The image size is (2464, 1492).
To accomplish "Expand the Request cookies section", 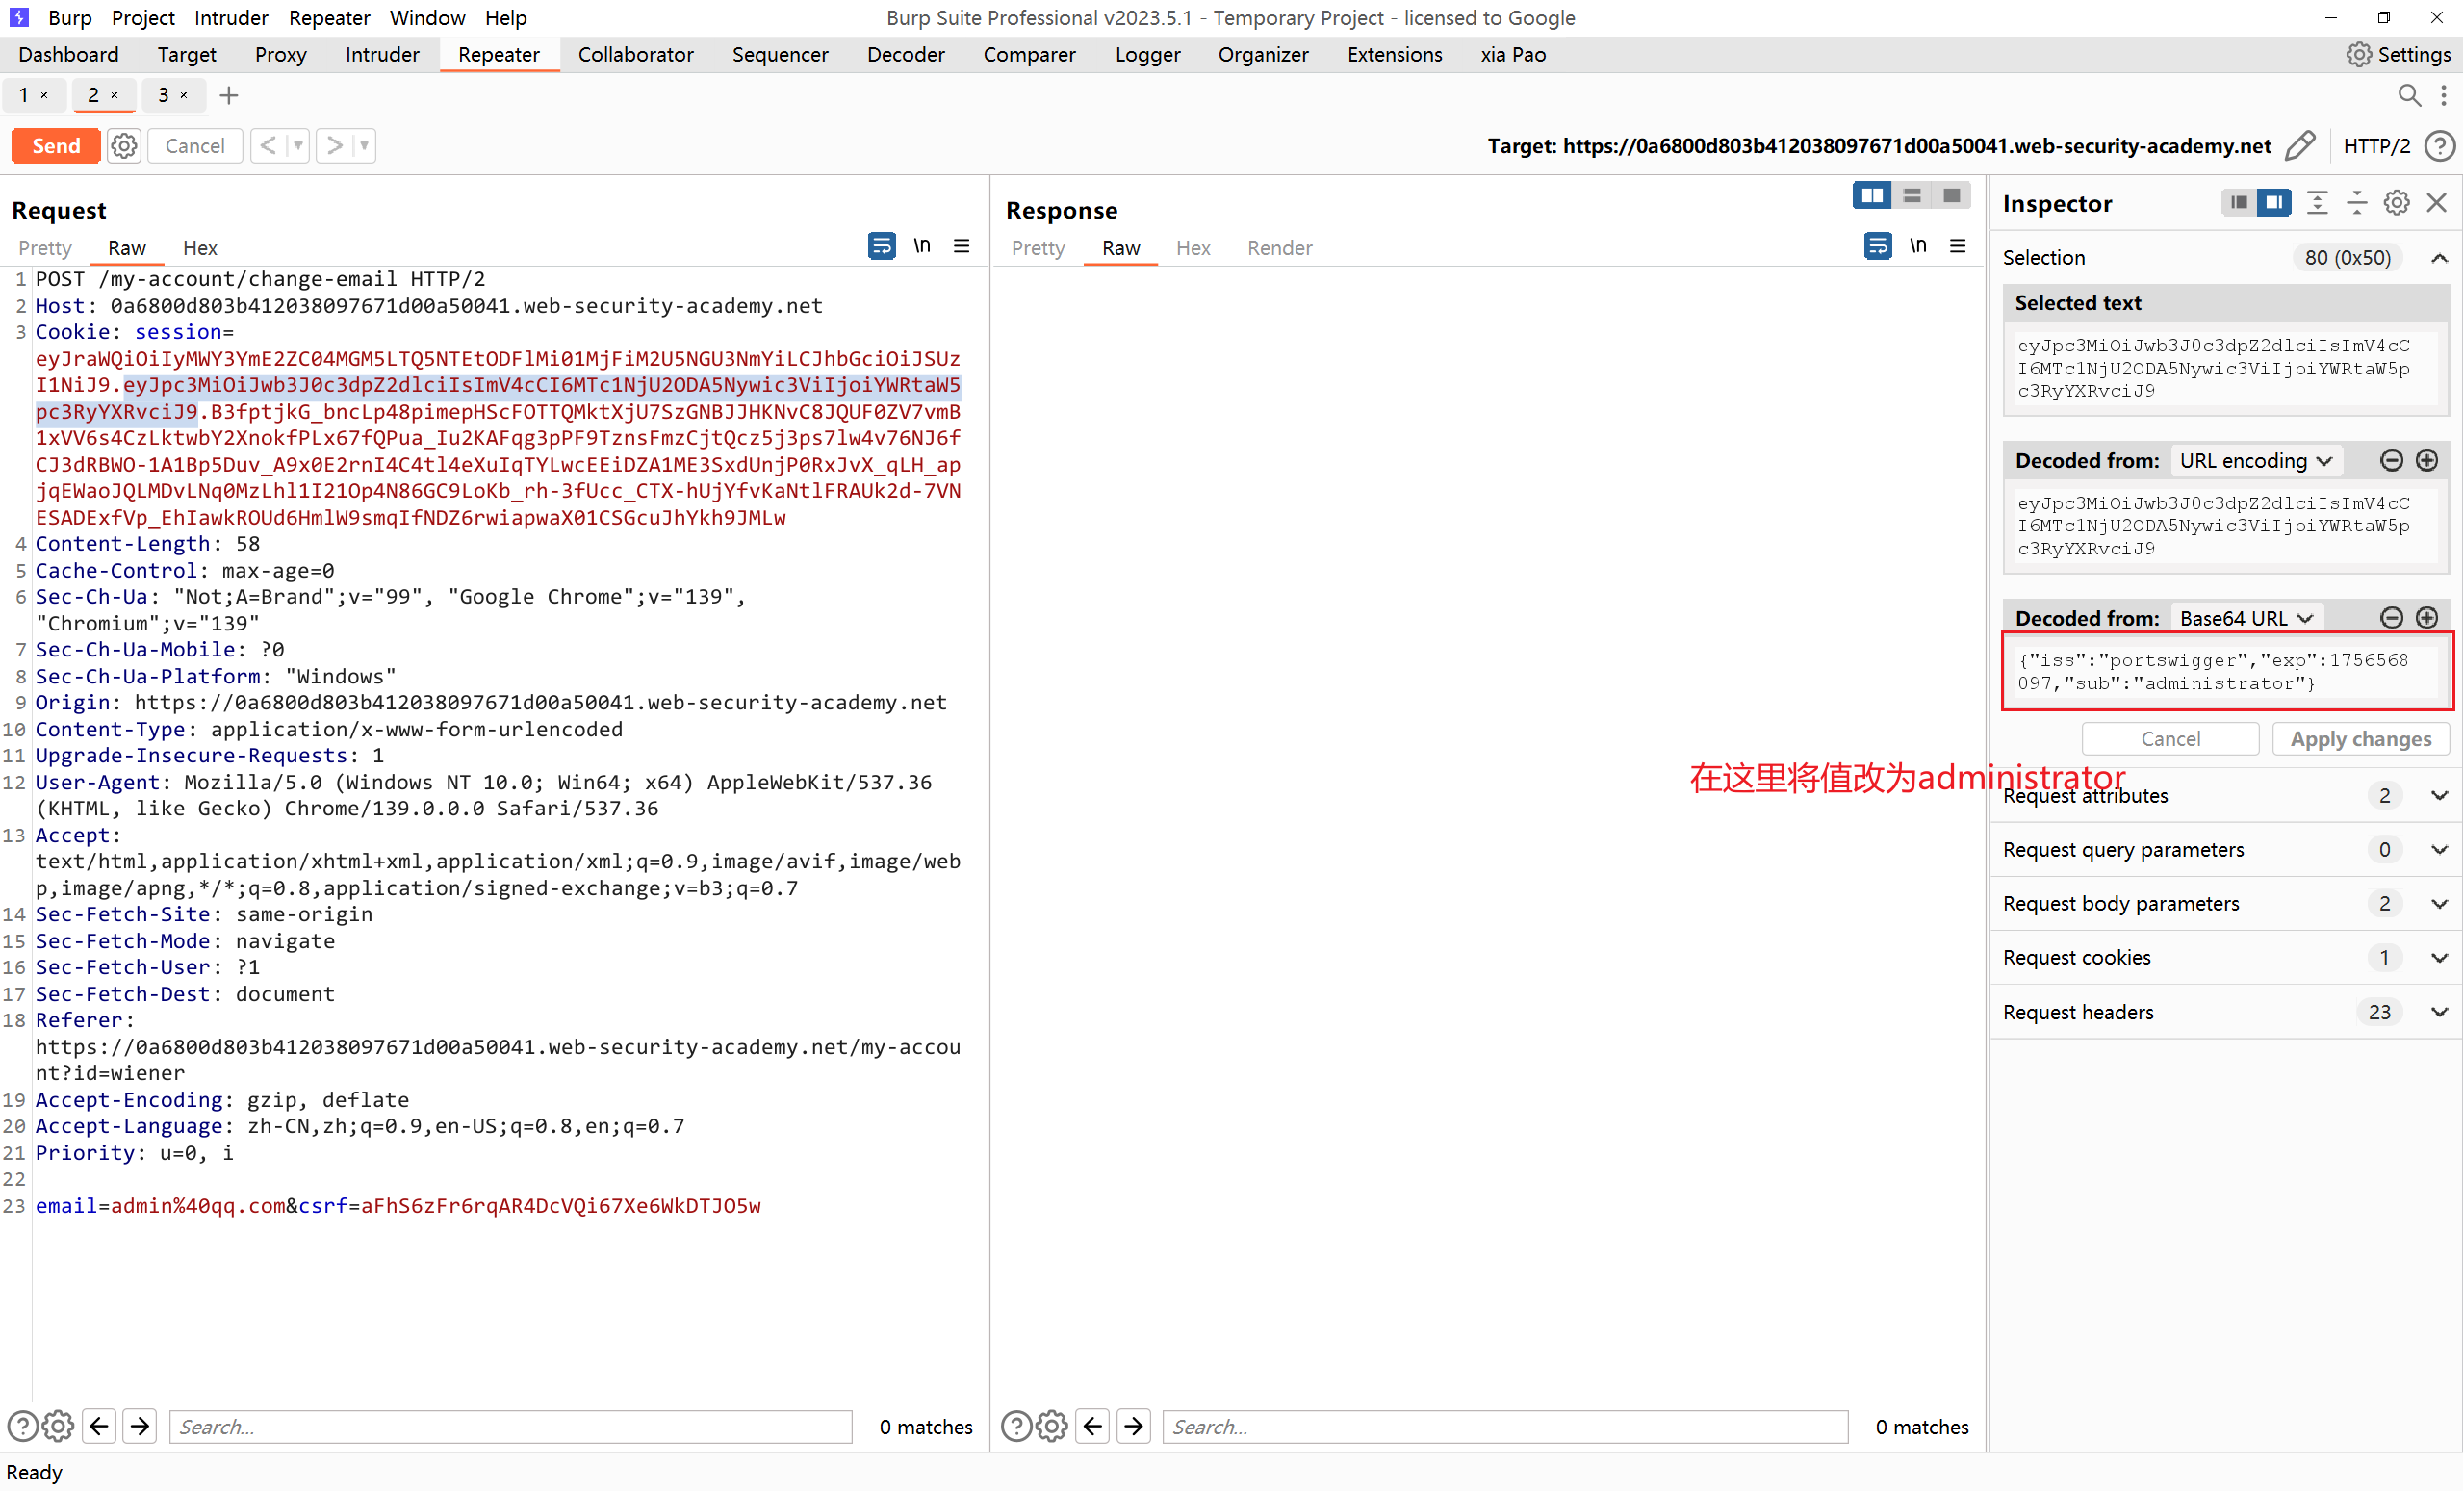I will [2439, 957].
